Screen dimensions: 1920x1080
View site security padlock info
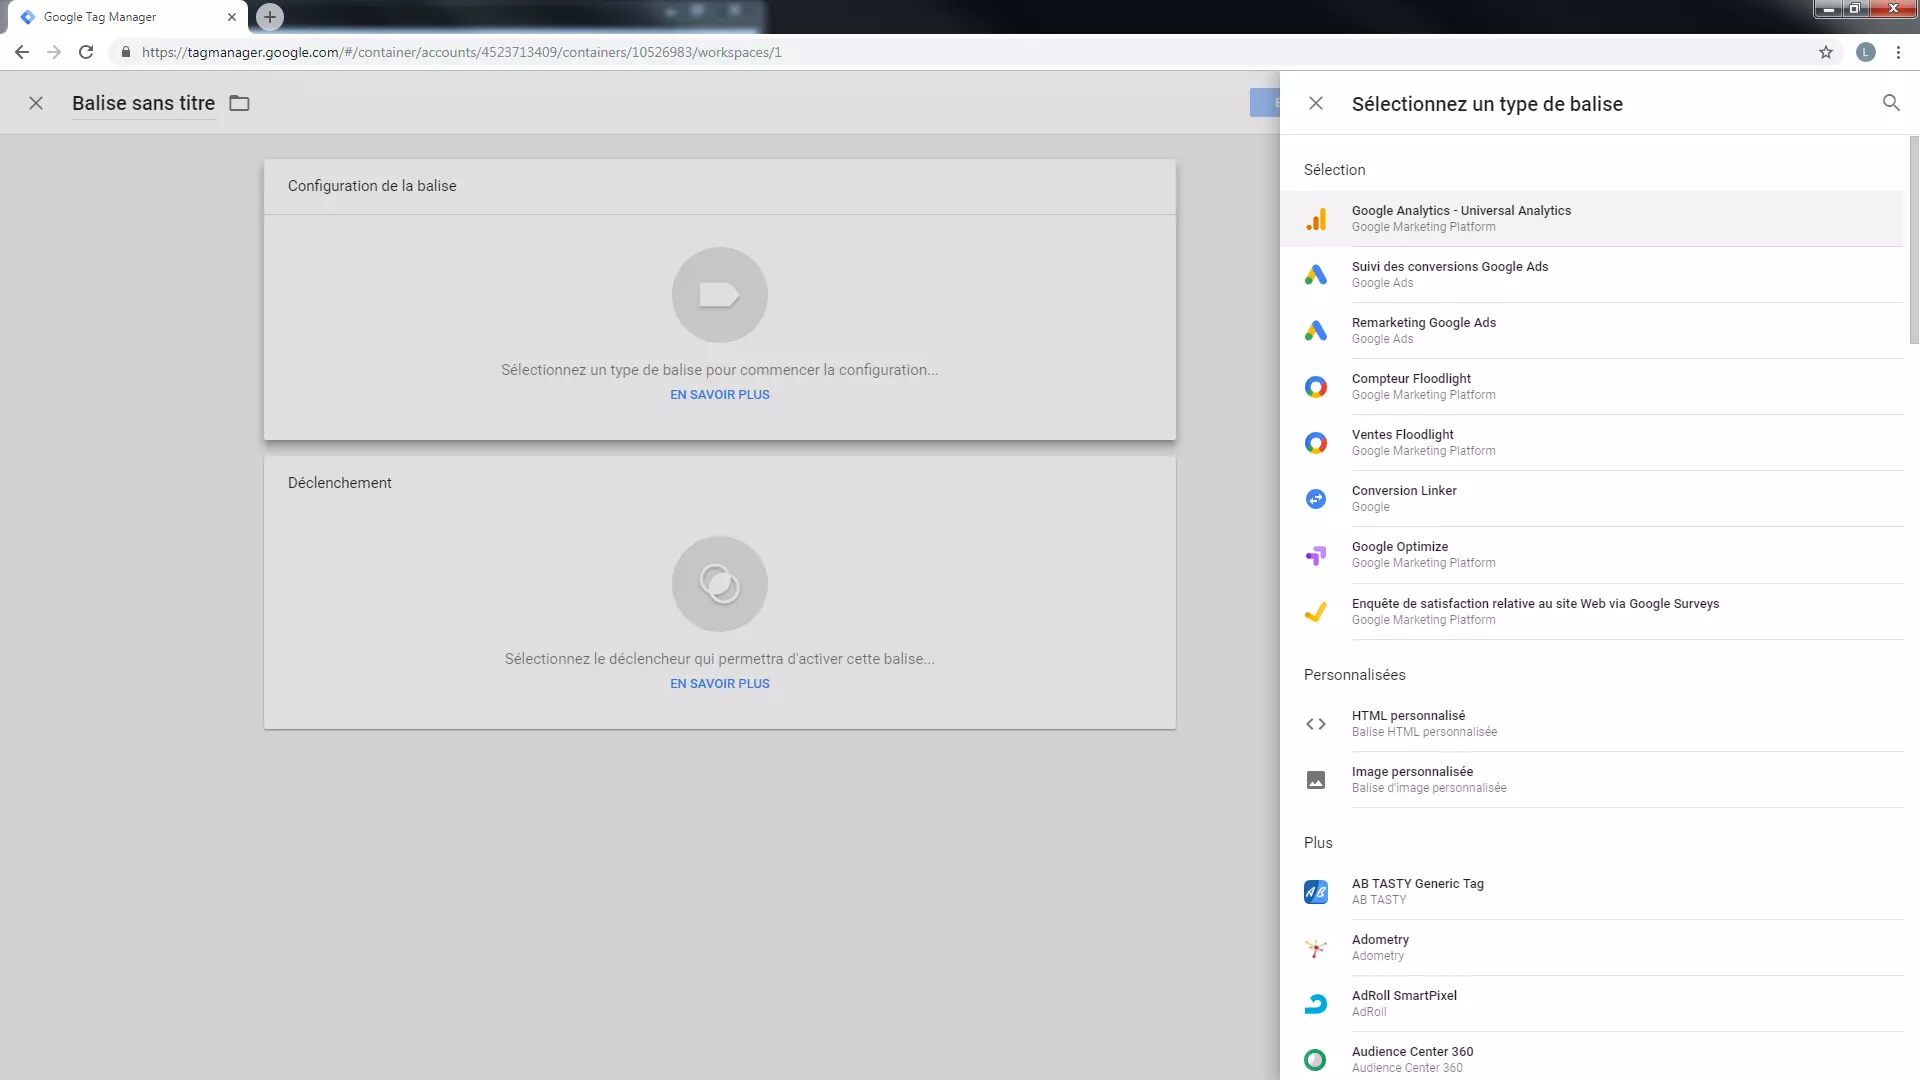[126, 52]
